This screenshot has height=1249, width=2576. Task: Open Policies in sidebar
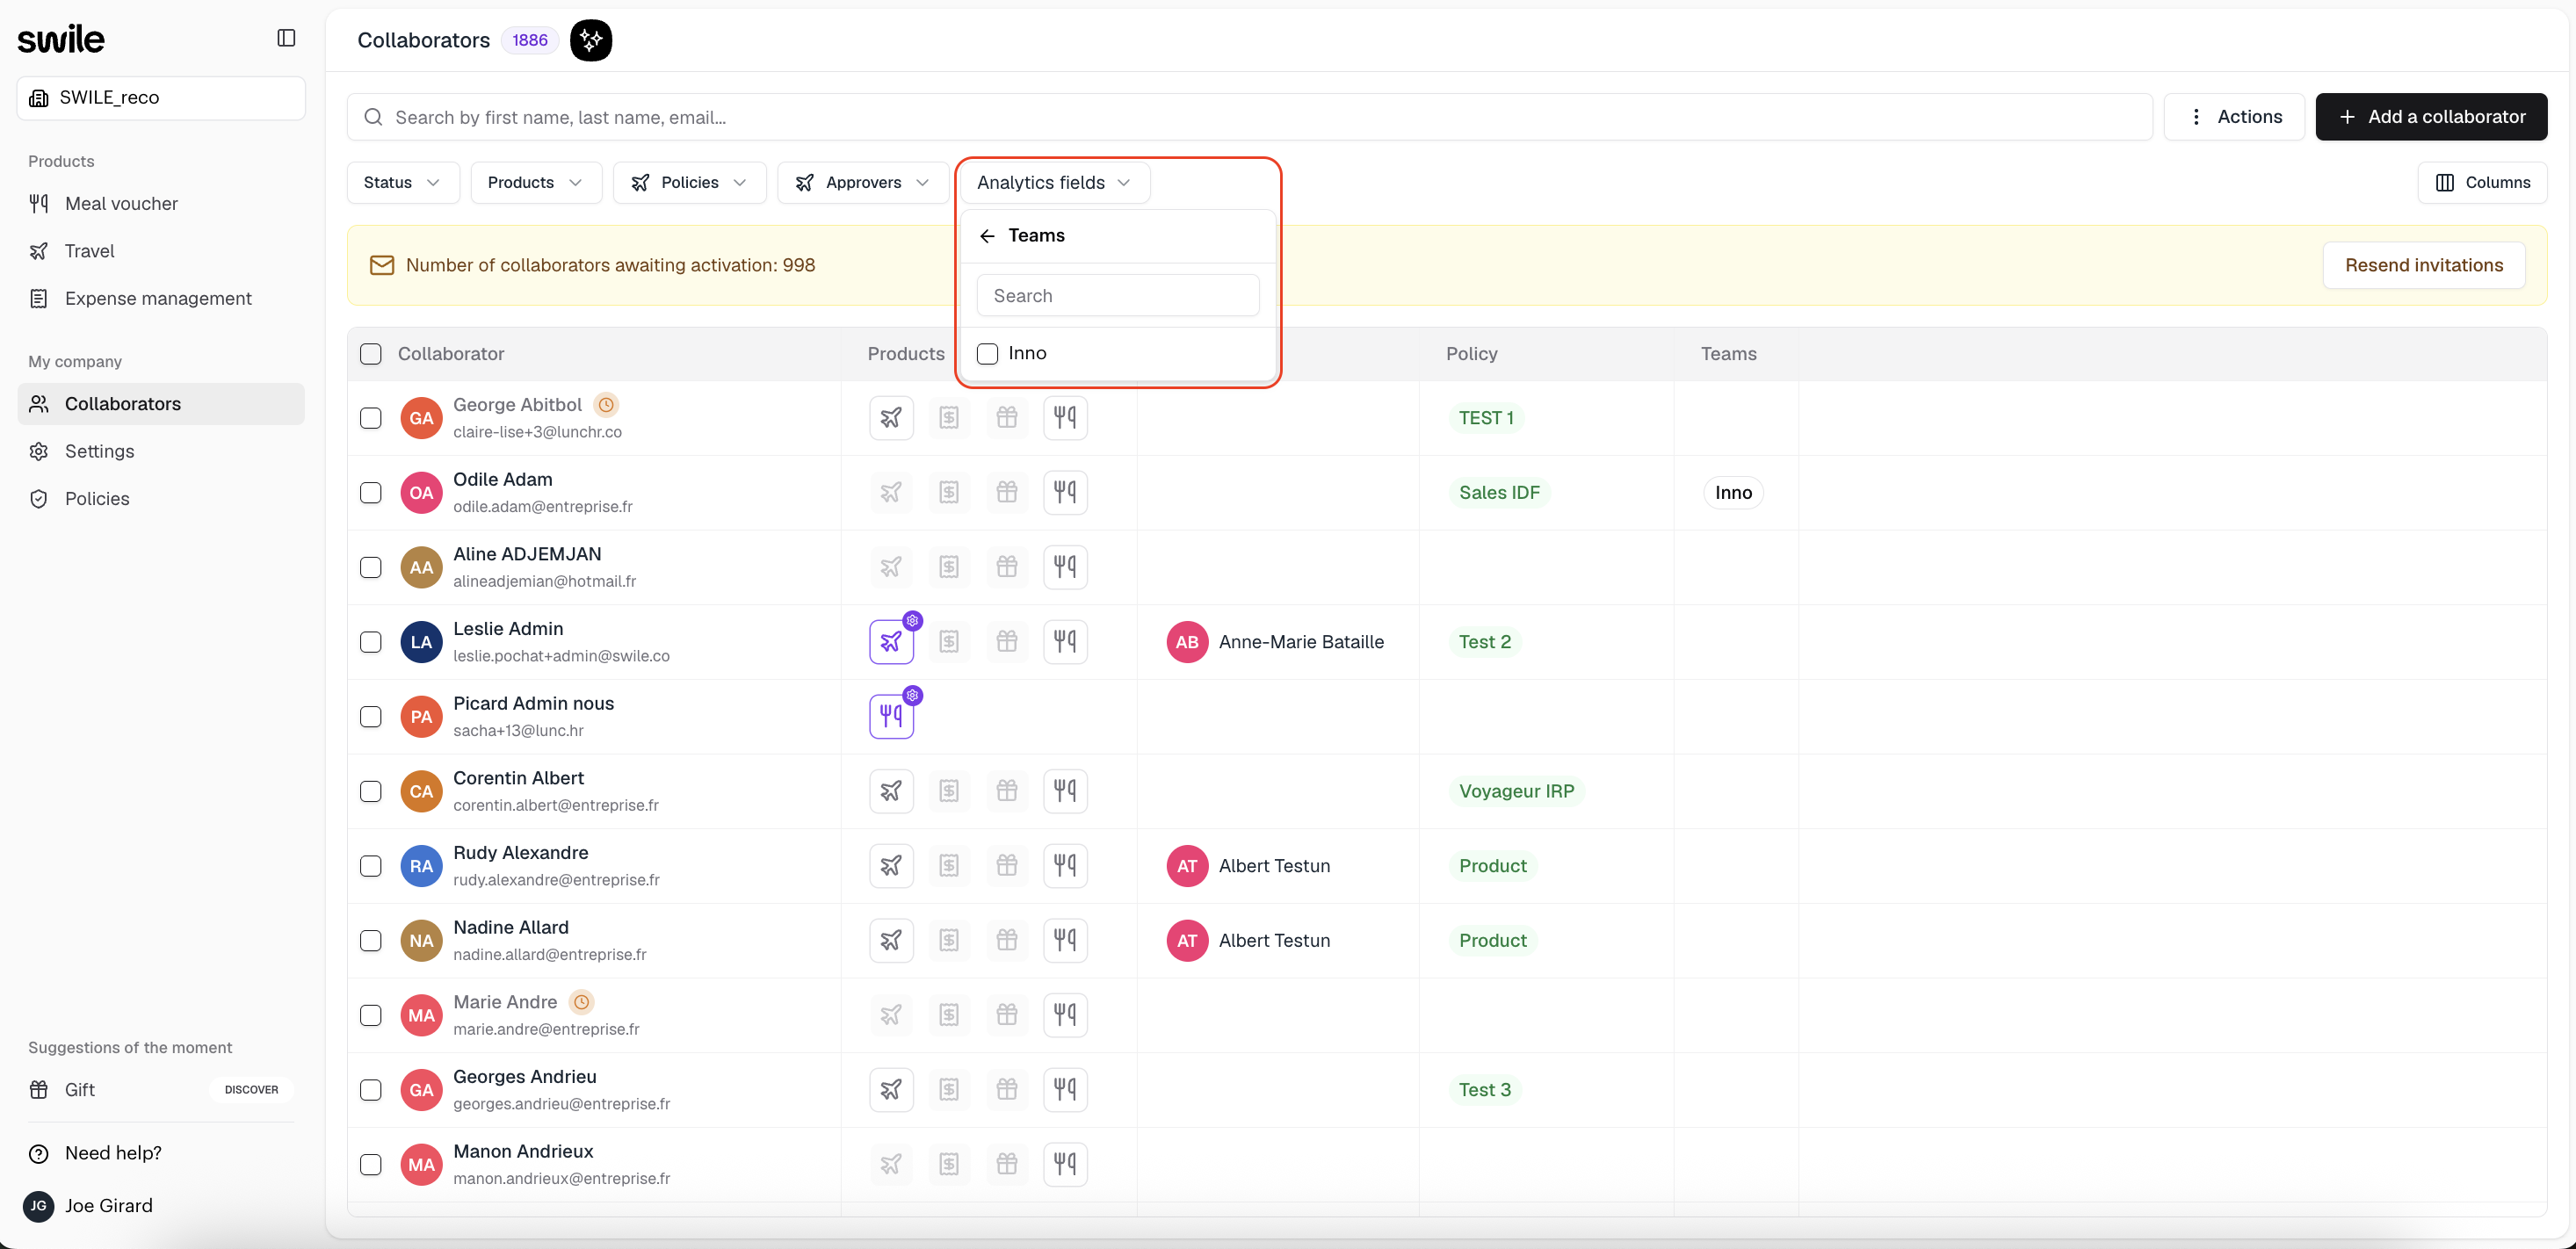(x=161, y=499)
